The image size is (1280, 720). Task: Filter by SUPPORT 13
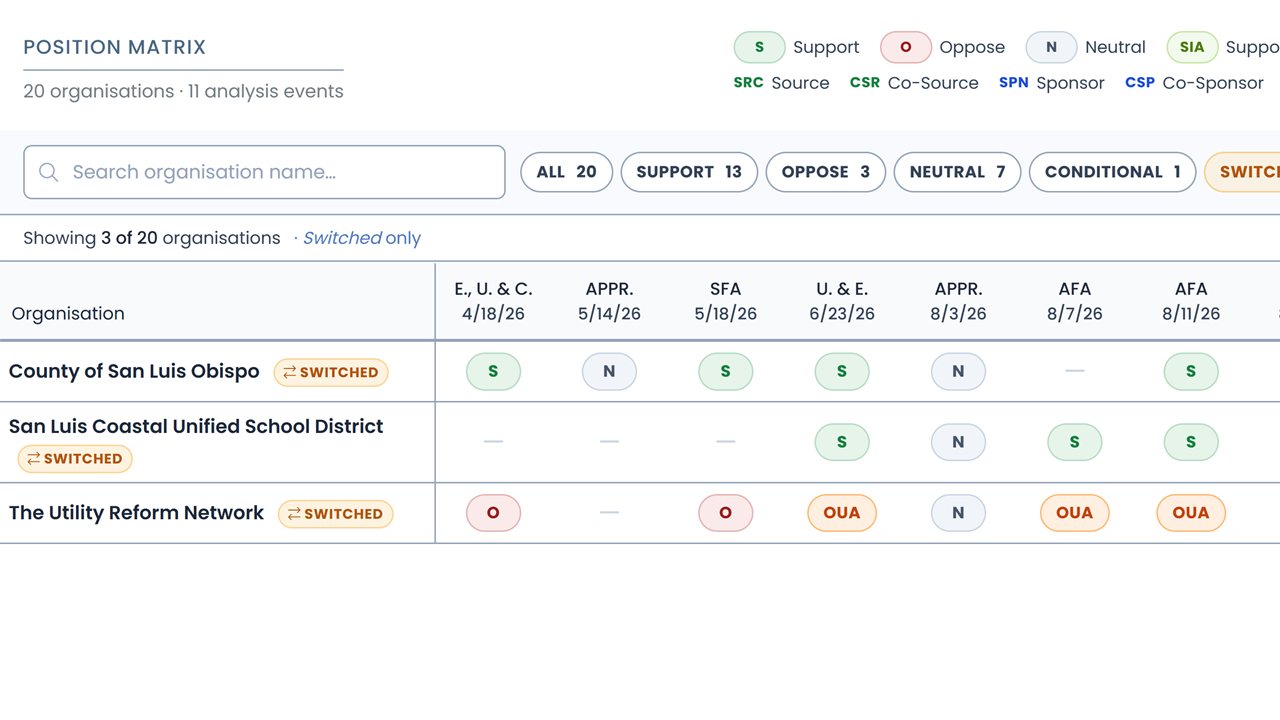coord(689,172)
